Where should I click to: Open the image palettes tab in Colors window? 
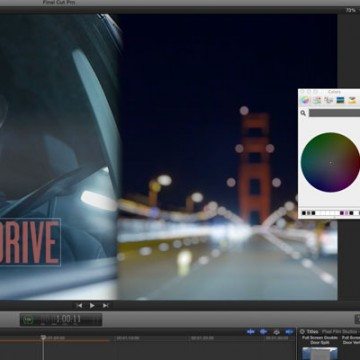click(340, 100)
